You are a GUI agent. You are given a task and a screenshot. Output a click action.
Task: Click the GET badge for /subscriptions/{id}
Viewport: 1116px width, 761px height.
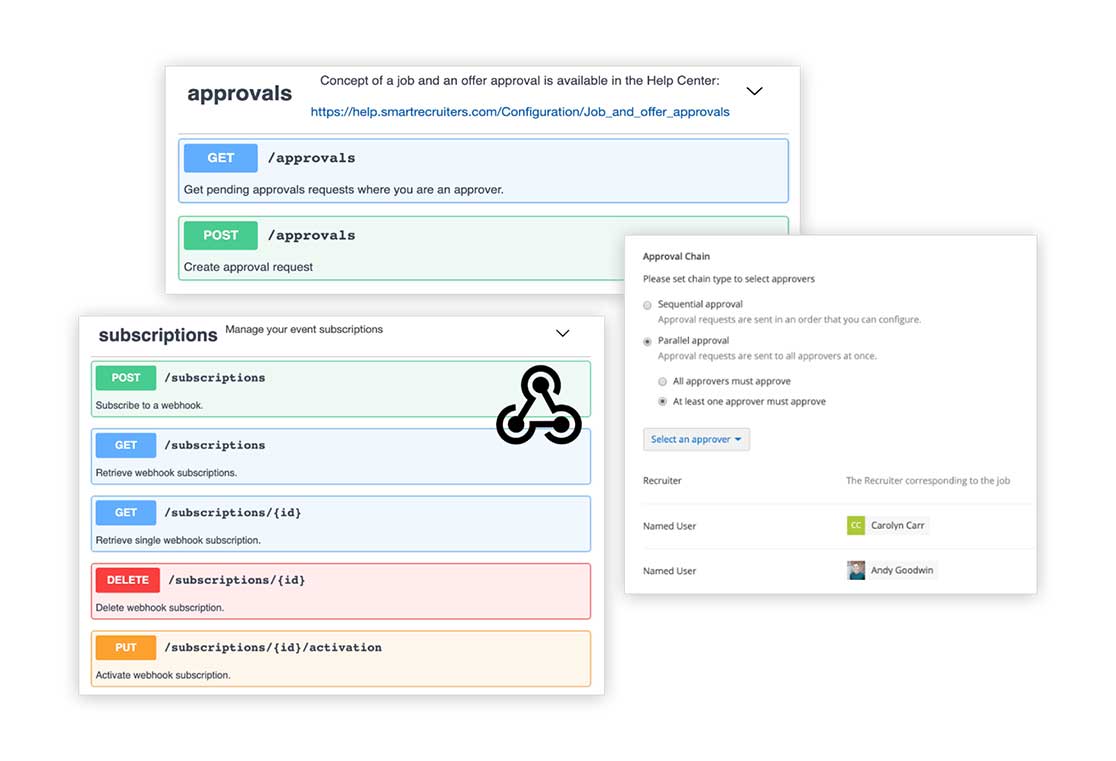pyautogui.click(x=126, y=513)
